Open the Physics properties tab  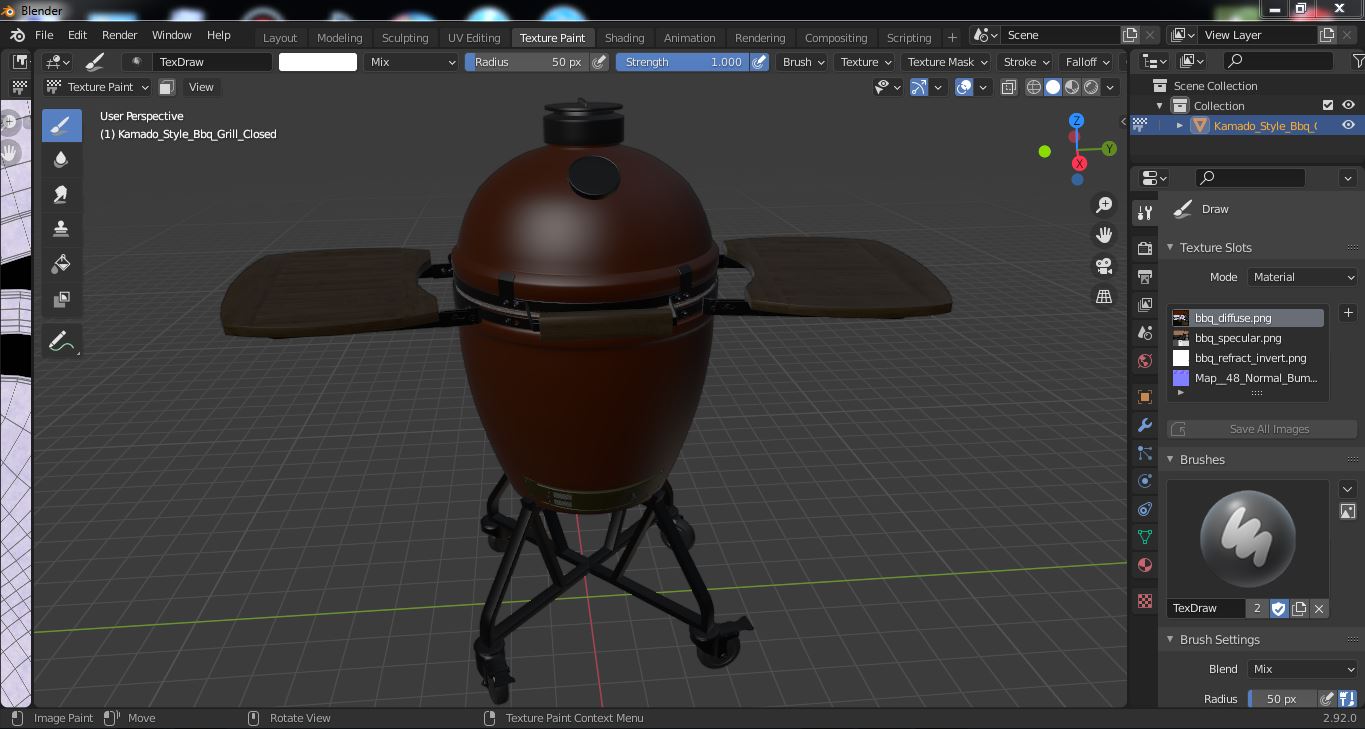[1145, 481]
